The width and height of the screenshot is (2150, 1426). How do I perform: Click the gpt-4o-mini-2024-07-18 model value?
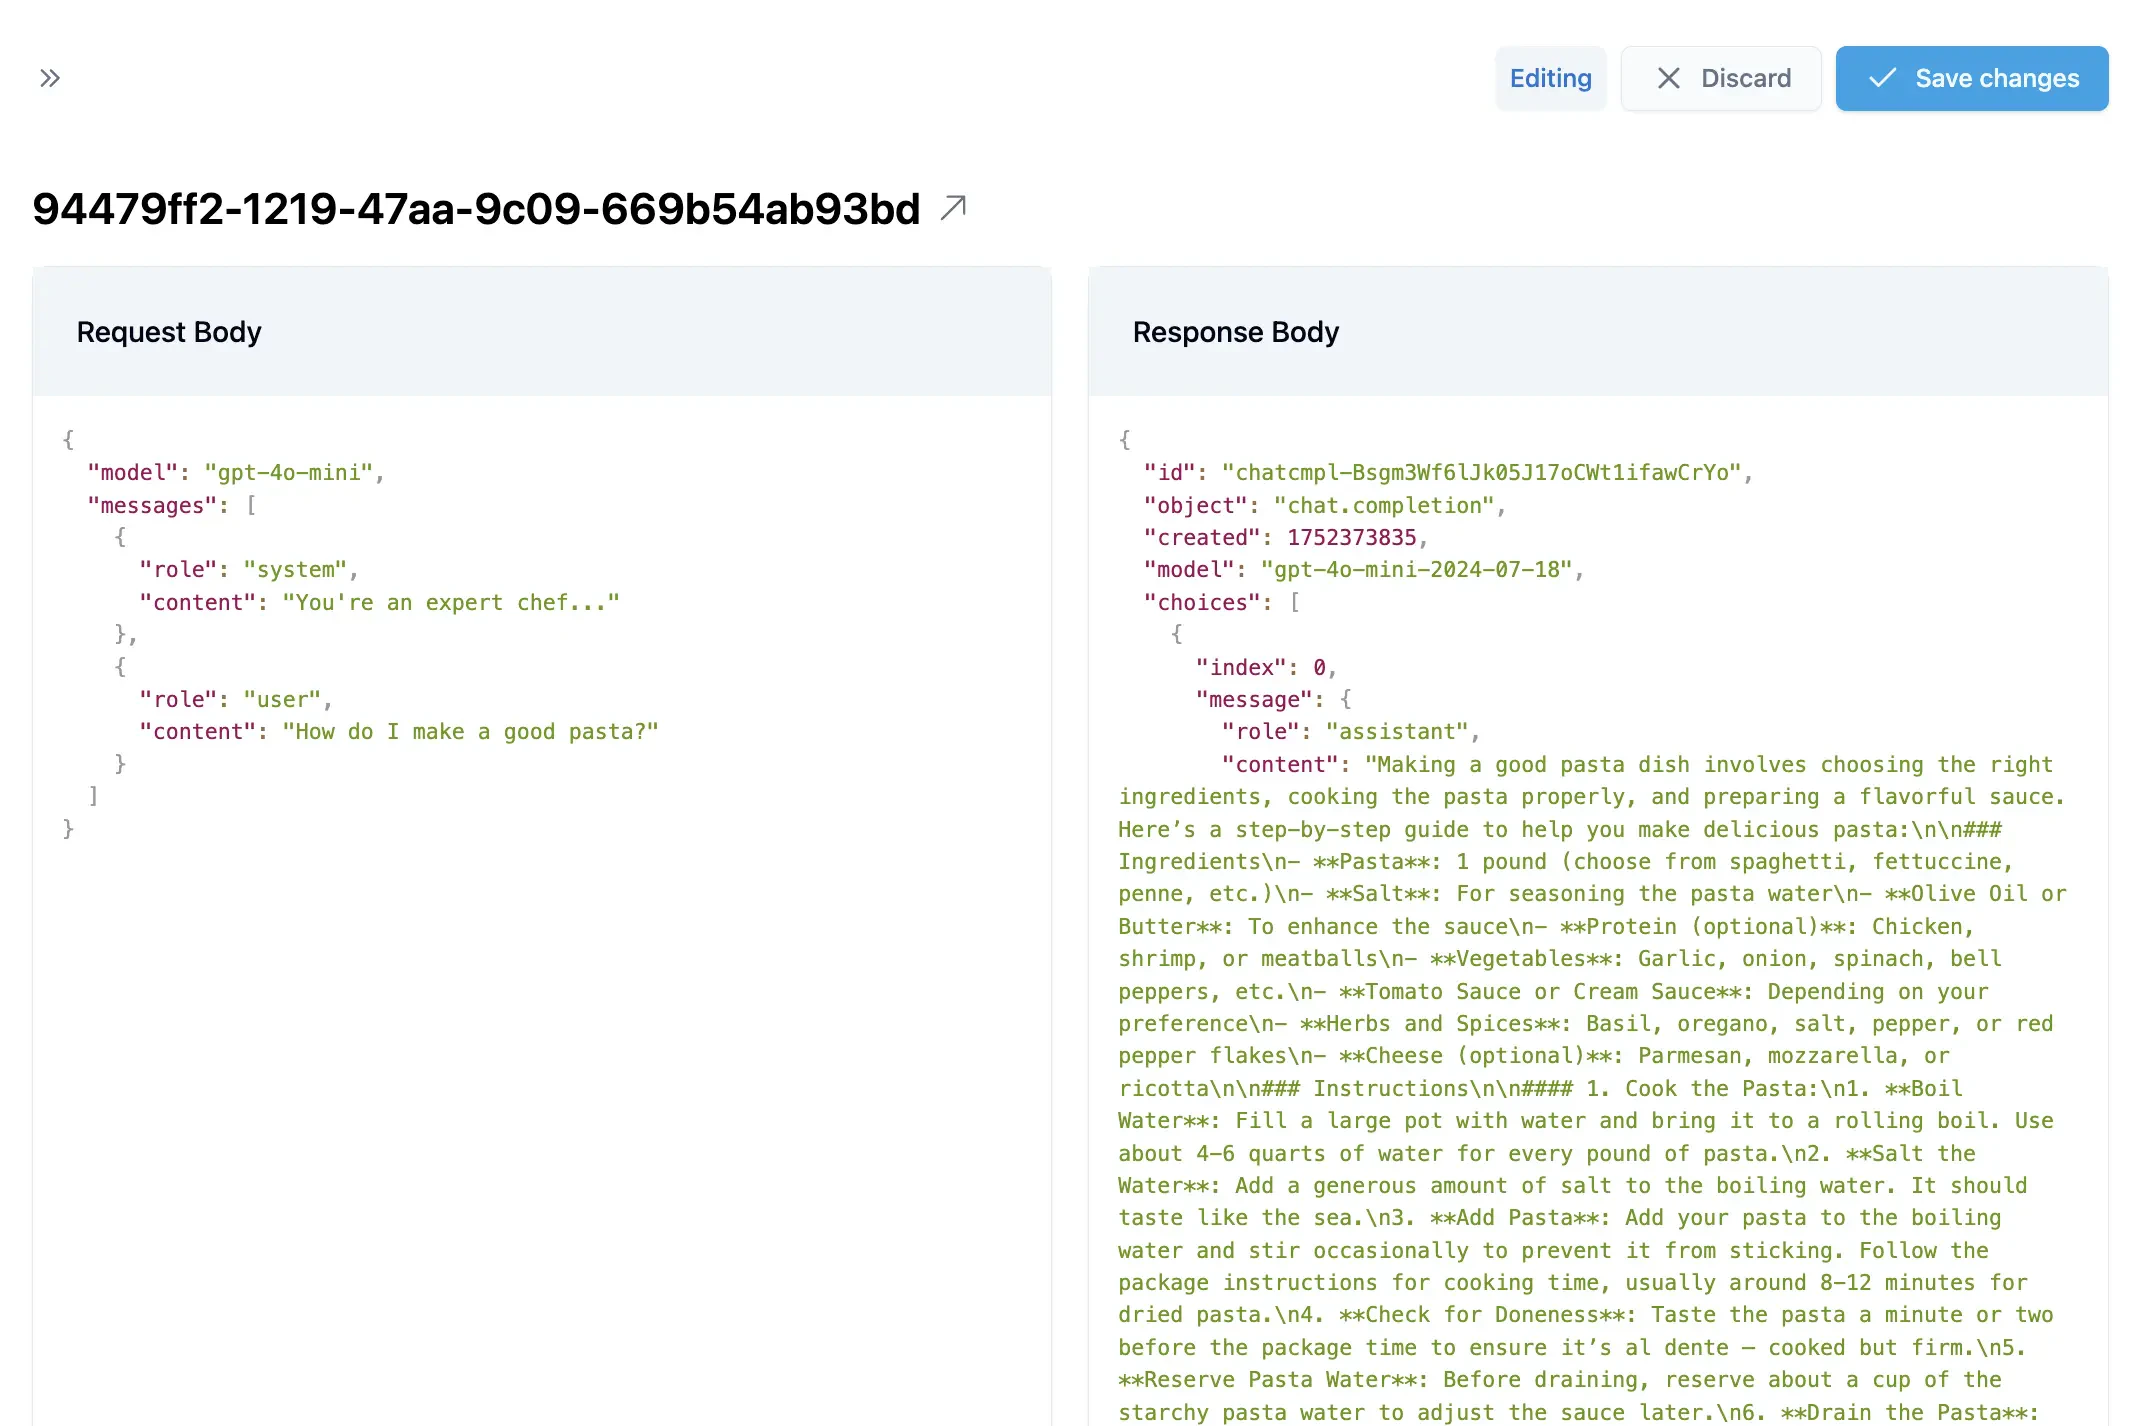(x=1422, y=568)
